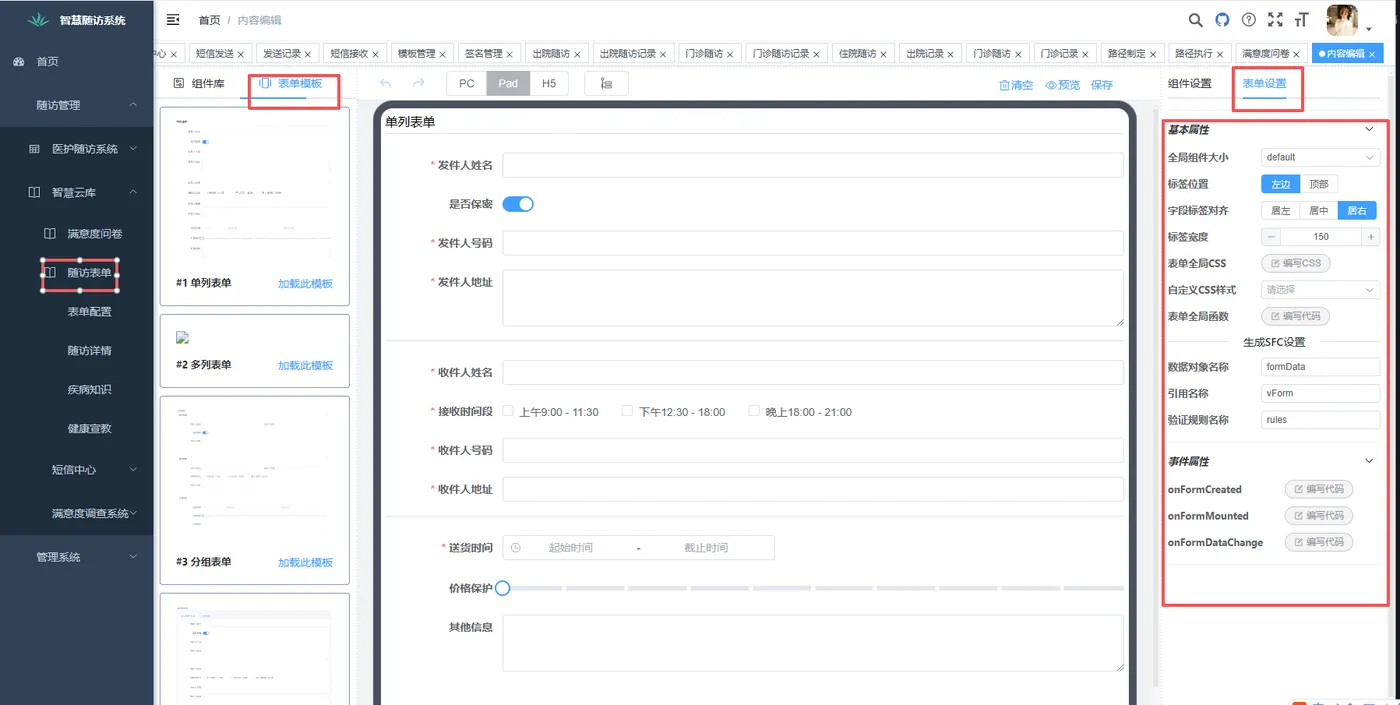Load the #1 单列表单 template
This screenshot has height=705, width=1400.
click(x=305, y=284)
